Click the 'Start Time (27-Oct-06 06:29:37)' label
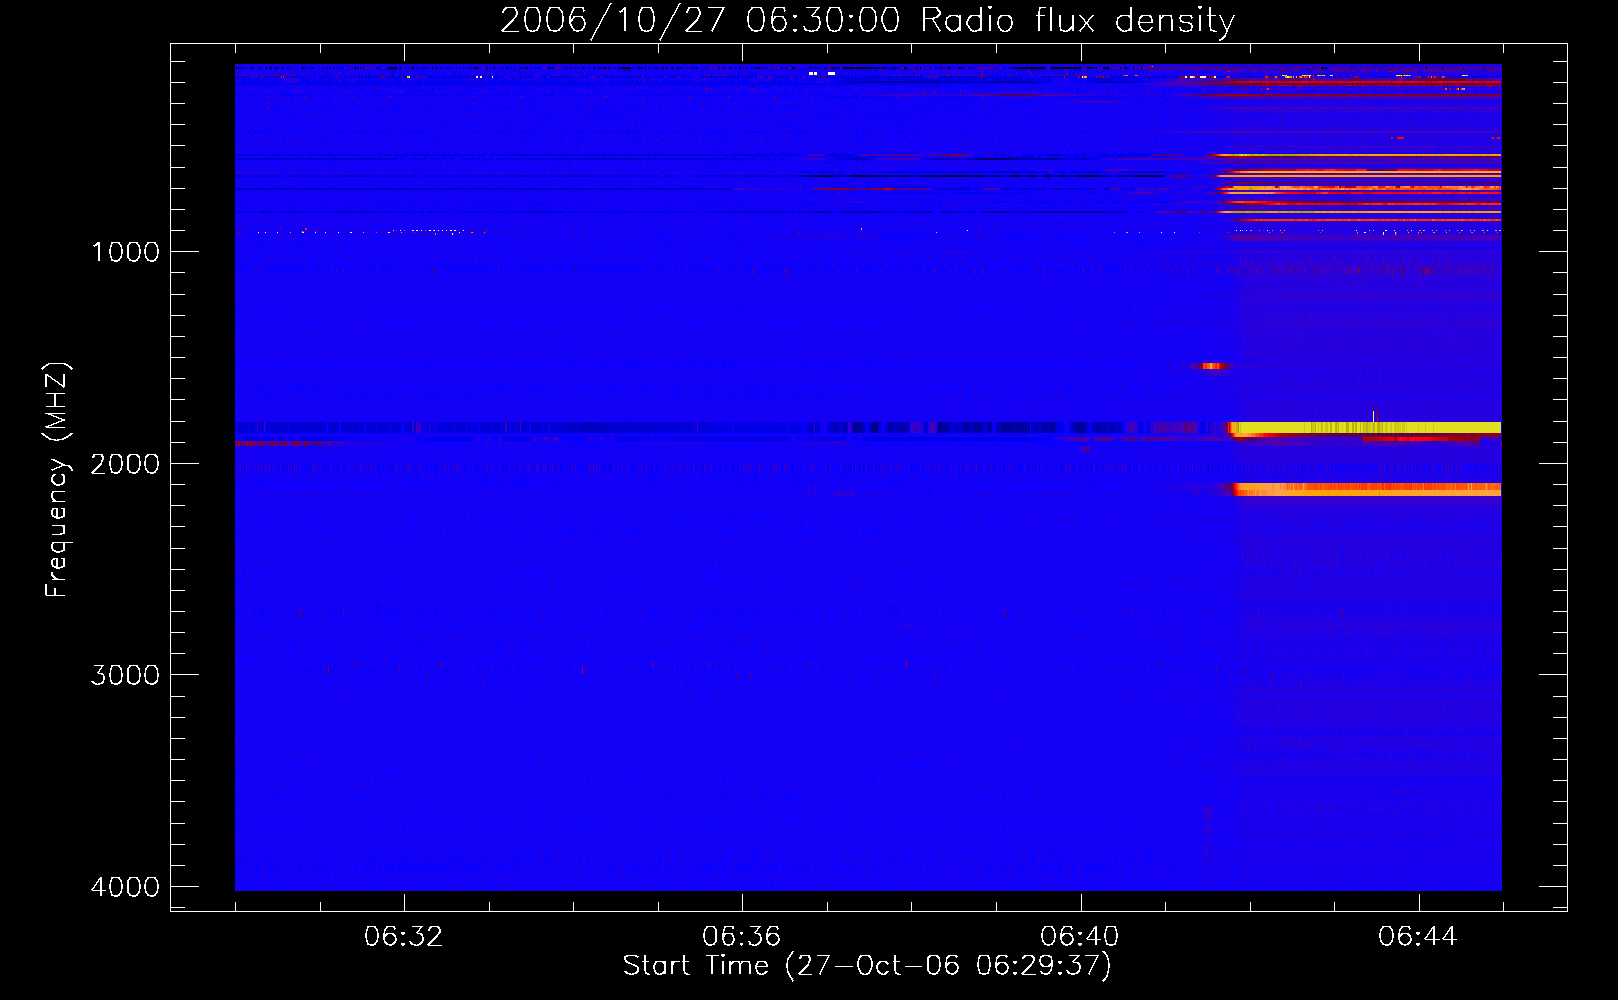 (867, 966)
